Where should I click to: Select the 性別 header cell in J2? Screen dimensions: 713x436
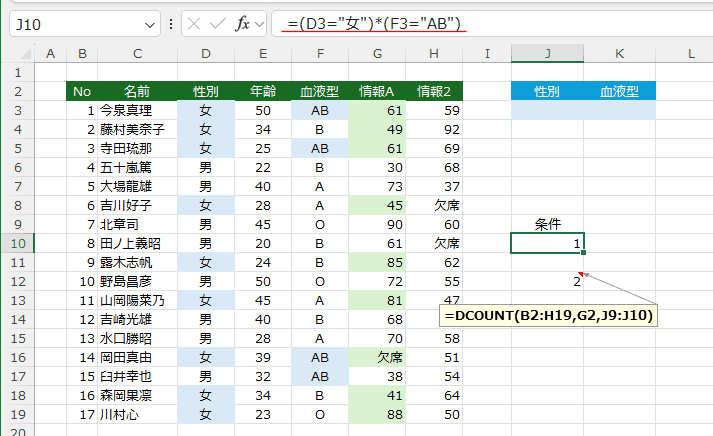(x=547, y=92)
